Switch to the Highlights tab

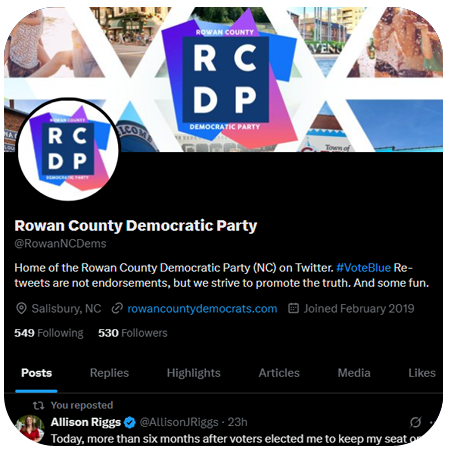click(x=194, y=373)
